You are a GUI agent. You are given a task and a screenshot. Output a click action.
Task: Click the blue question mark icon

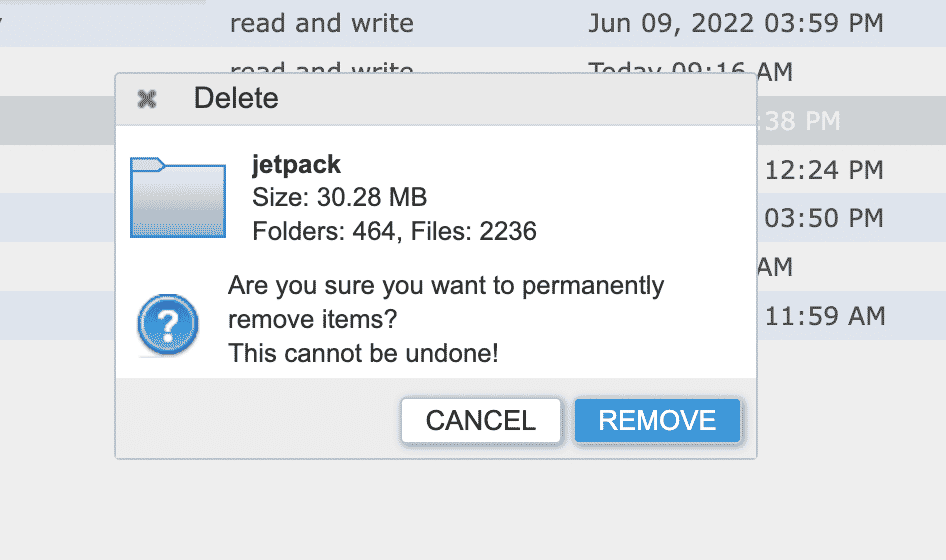pyautogui.click(x=168, y=325)
